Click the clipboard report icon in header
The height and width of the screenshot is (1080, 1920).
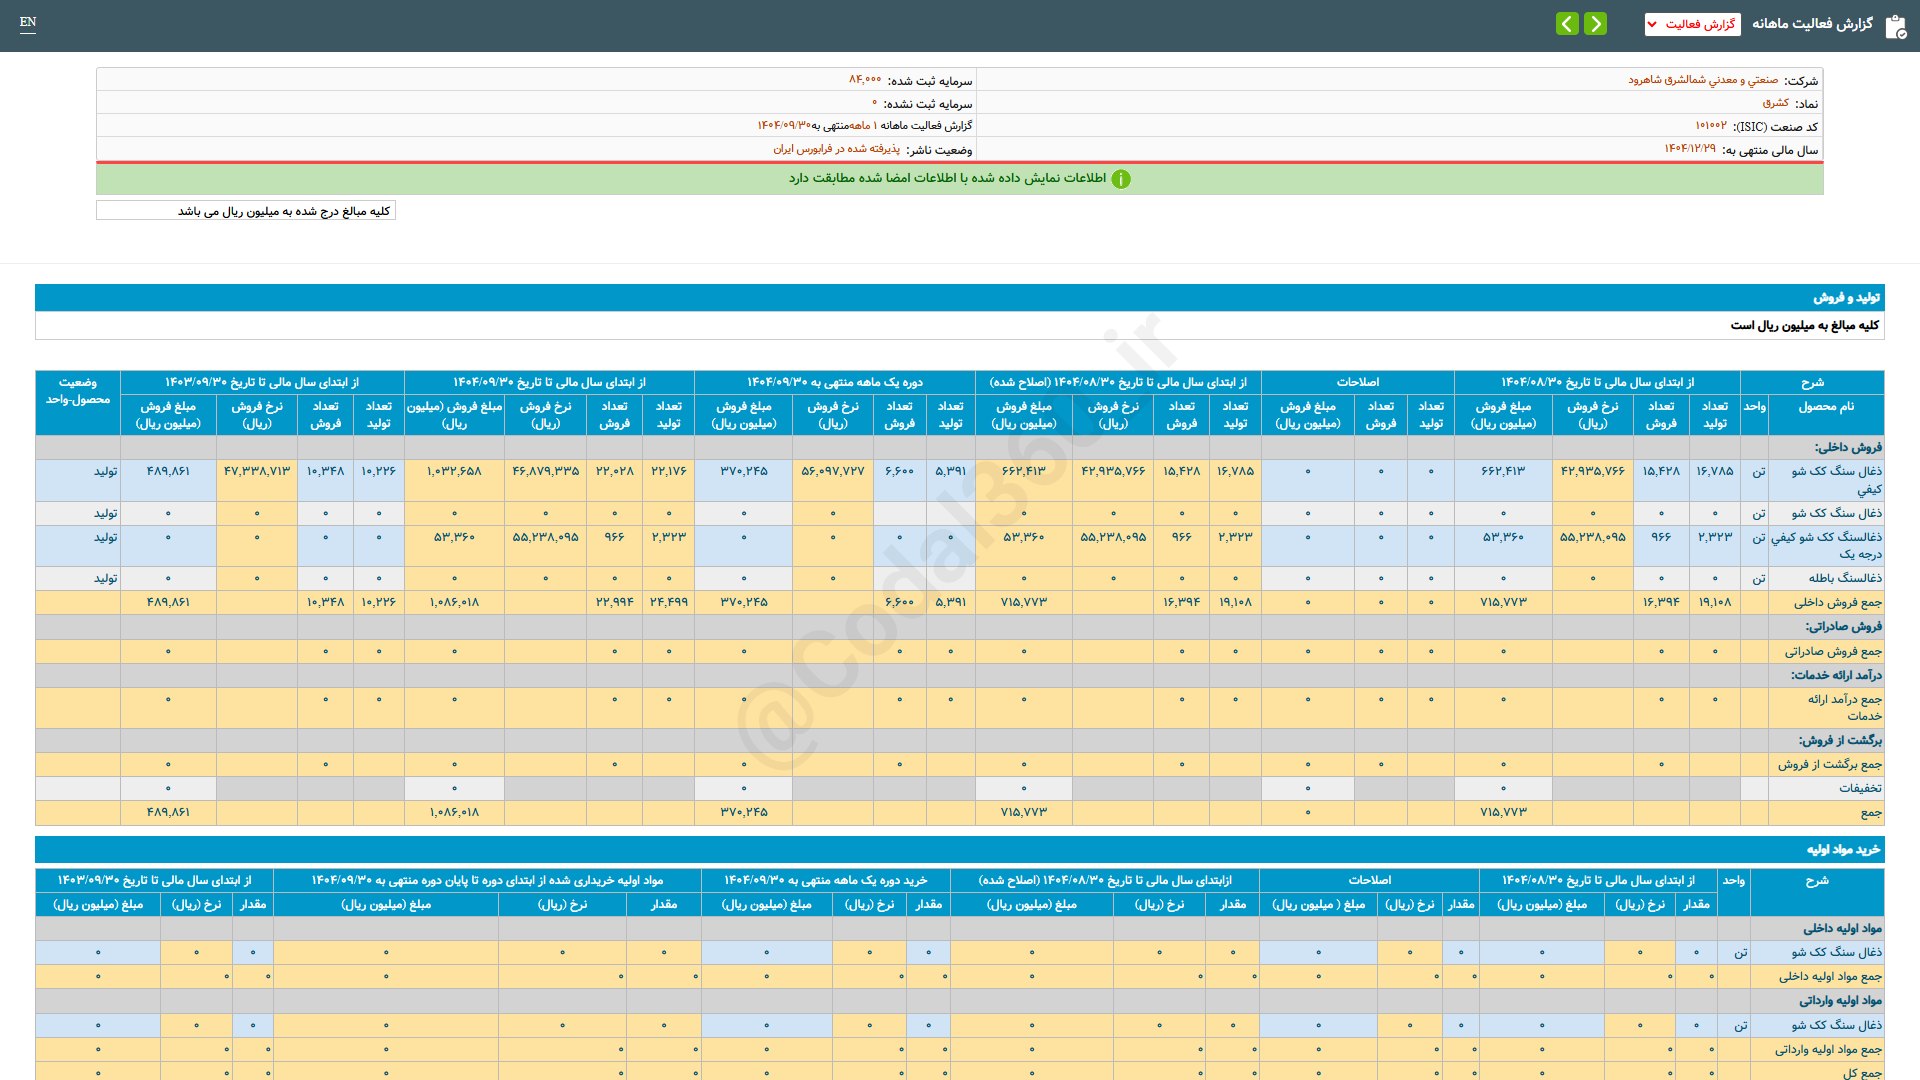(x=1895, y=26)
